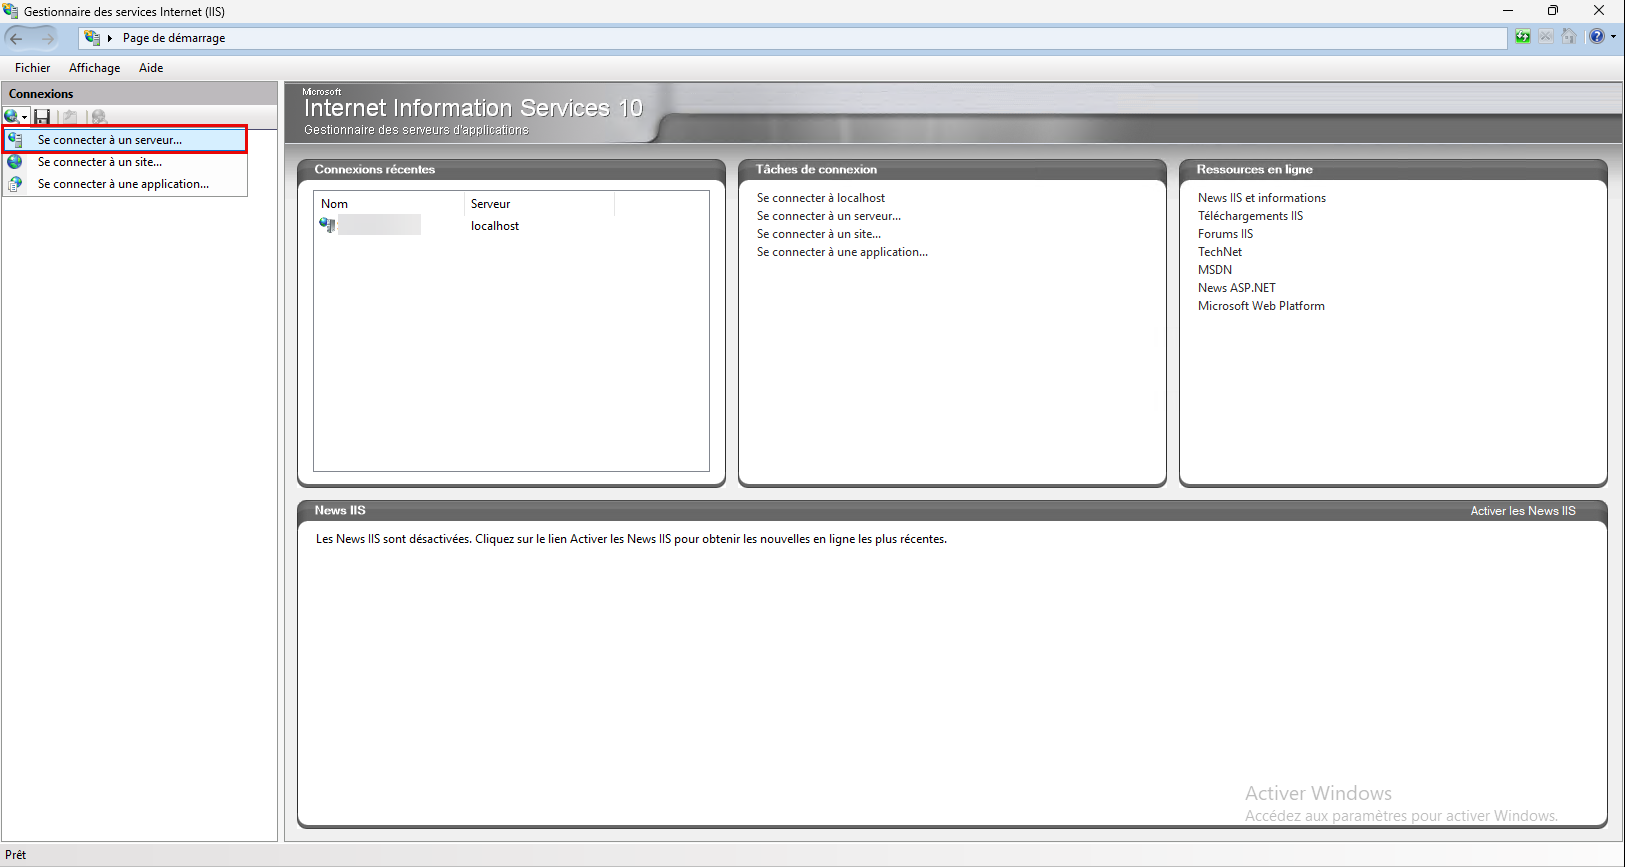Image resolution: width=1625 pixels, height=867 pixels.
Task: Expand the address bar breadcrumb arrow
Action: pyautogui.click(x=110, y=38)
